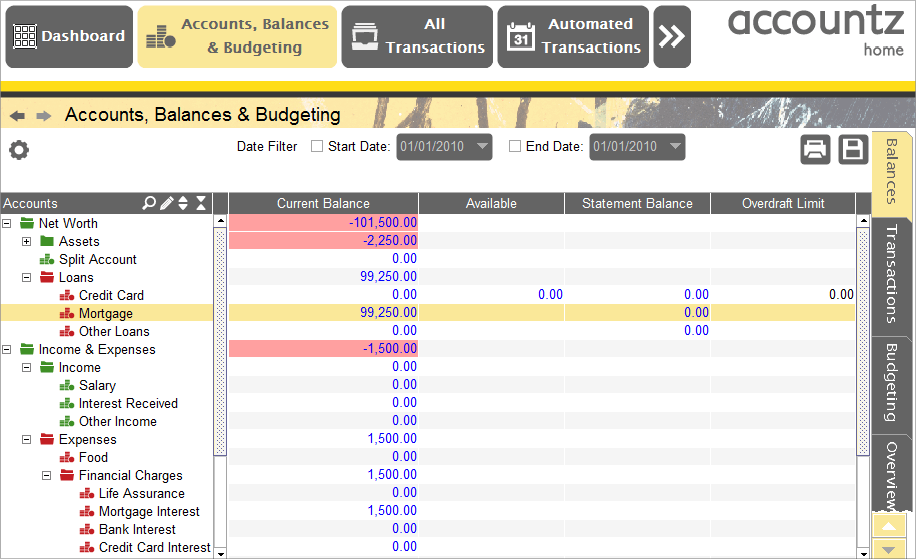Select the Net Worth folder icon

[27, 223]
